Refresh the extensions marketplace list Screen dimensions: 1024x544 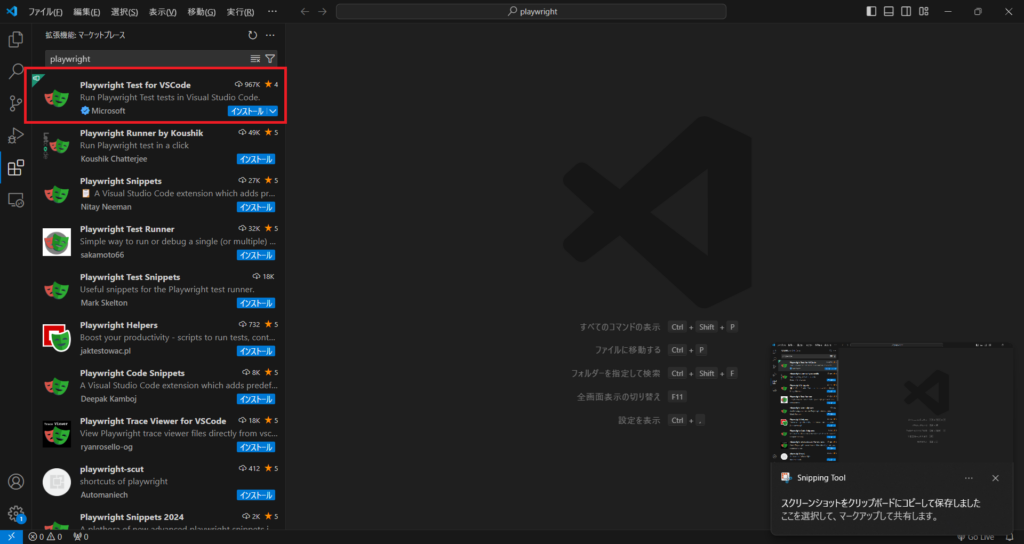(252, 35)
